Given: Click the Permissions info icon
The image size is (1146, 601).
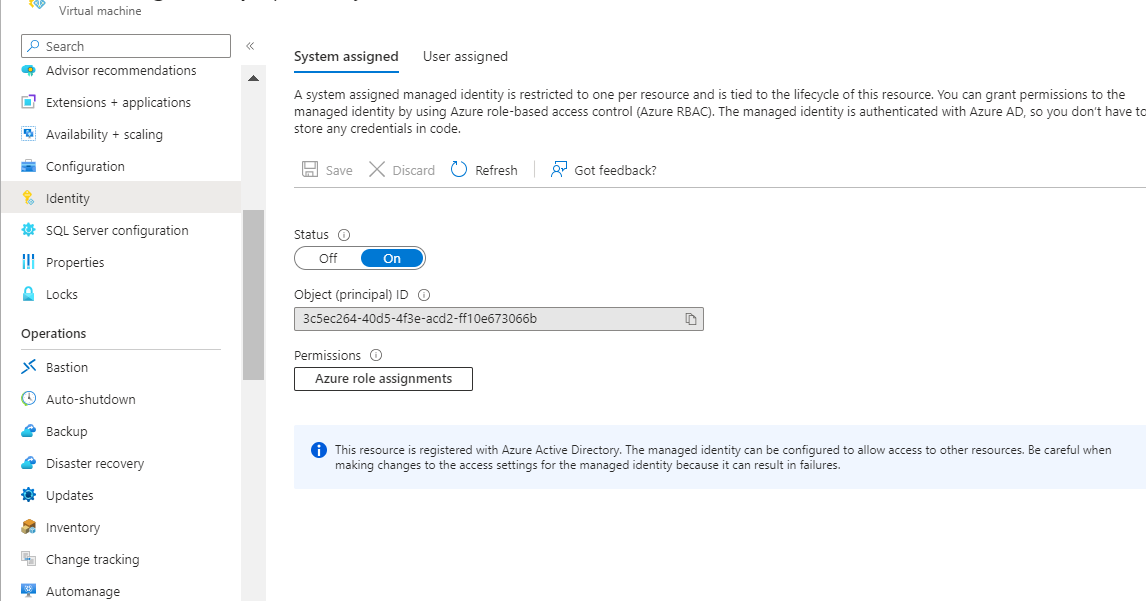Looking at the screenshot, I should pyautogui.click(x=376, y=355).
